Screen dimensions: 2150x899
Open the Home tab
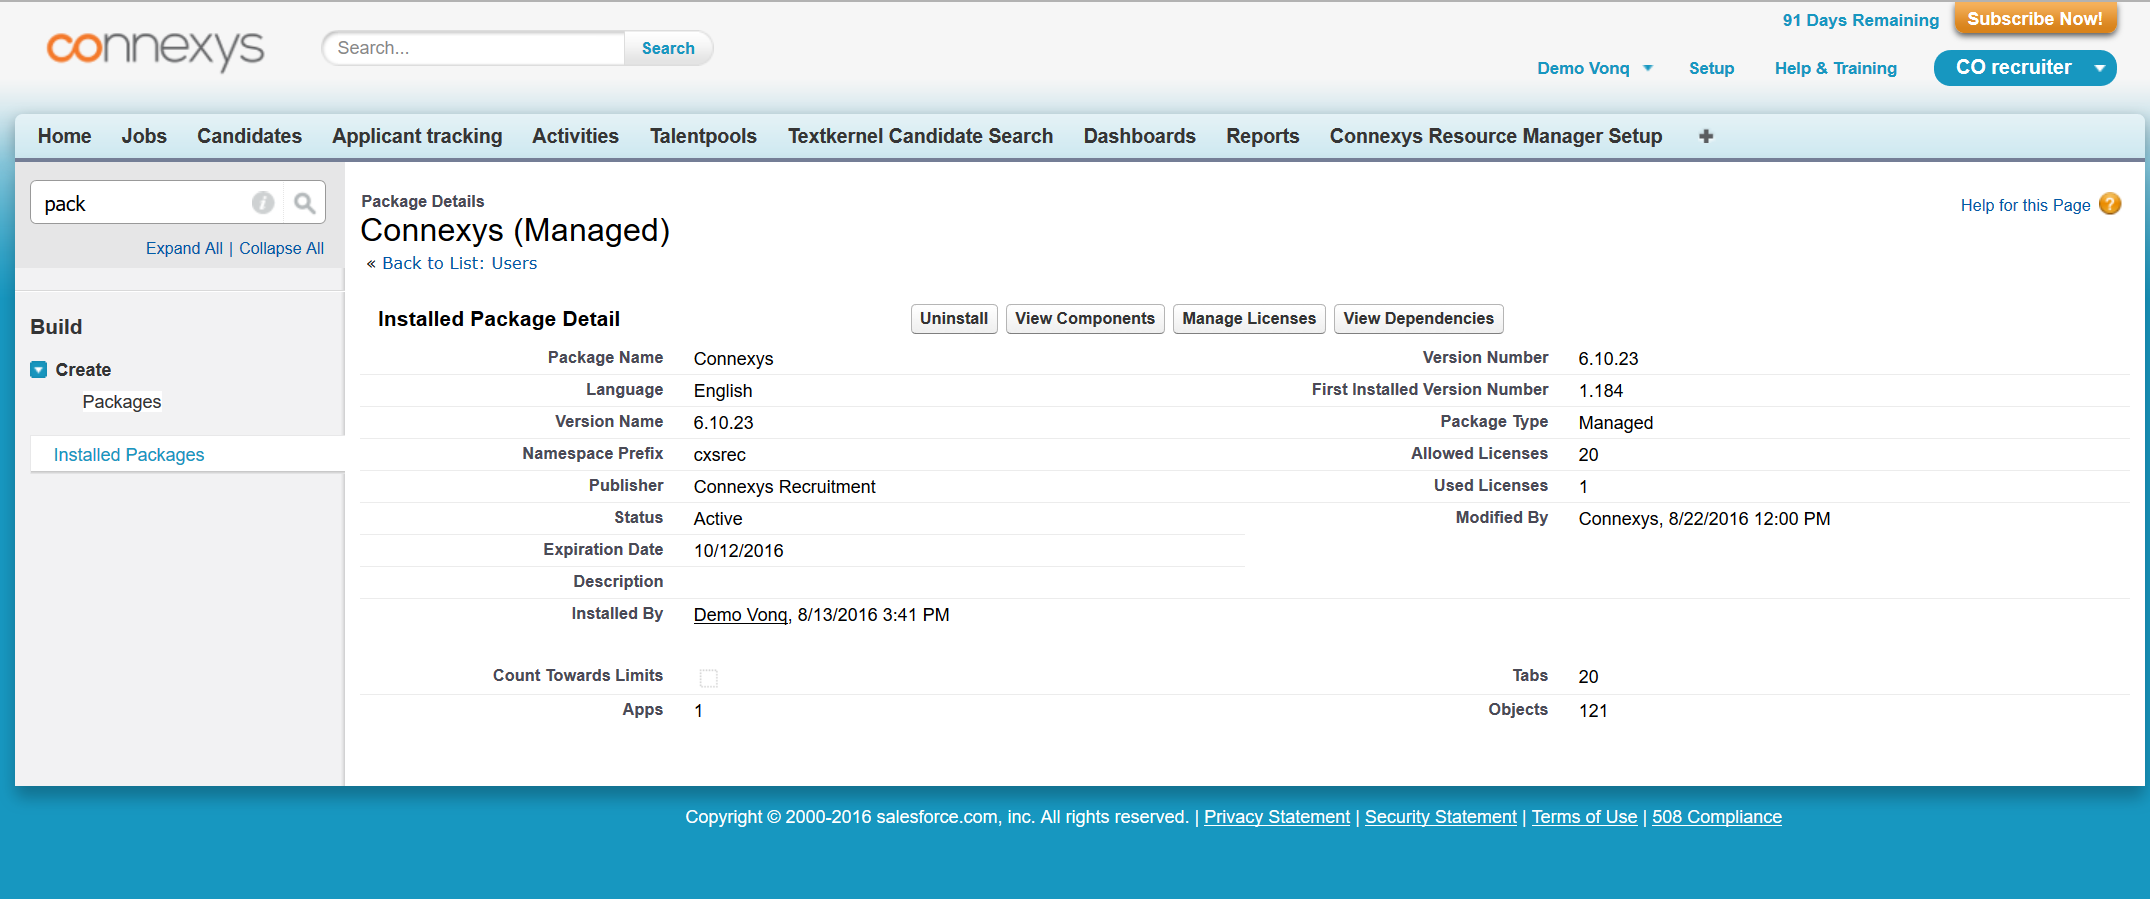click(64, 136)
